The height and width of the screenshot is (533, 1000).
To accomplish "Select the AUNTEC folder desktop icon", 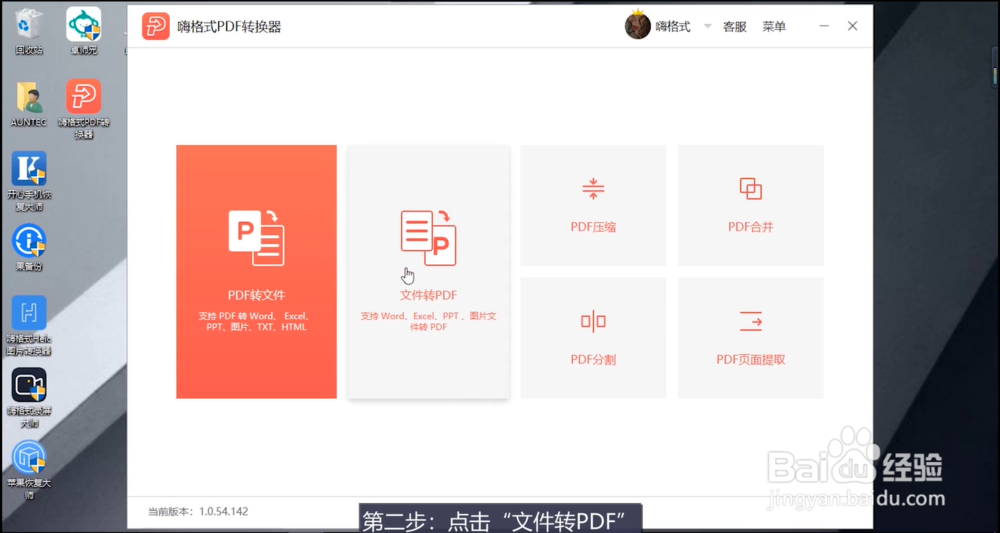I will (29, 104).
